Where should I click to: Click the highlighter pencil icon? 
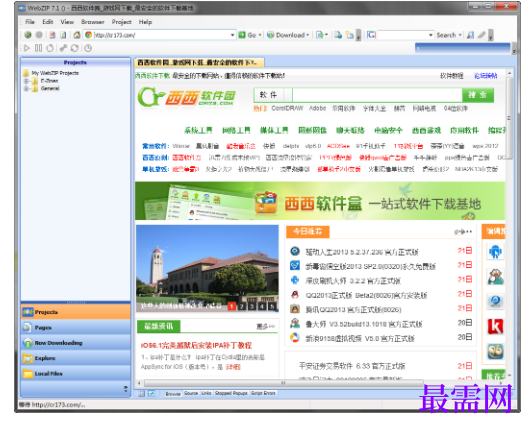click(x=482, y=35)
